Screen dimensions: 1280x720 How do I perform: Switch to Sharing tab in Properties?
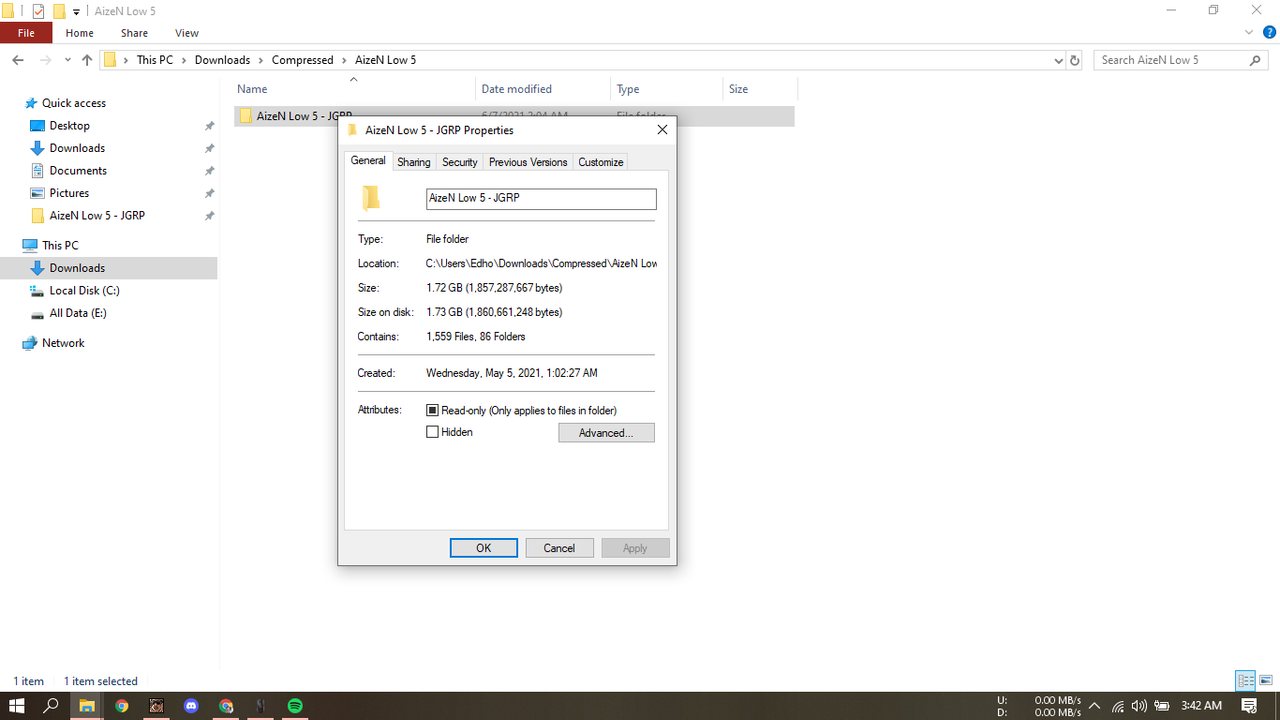[413, 162]
